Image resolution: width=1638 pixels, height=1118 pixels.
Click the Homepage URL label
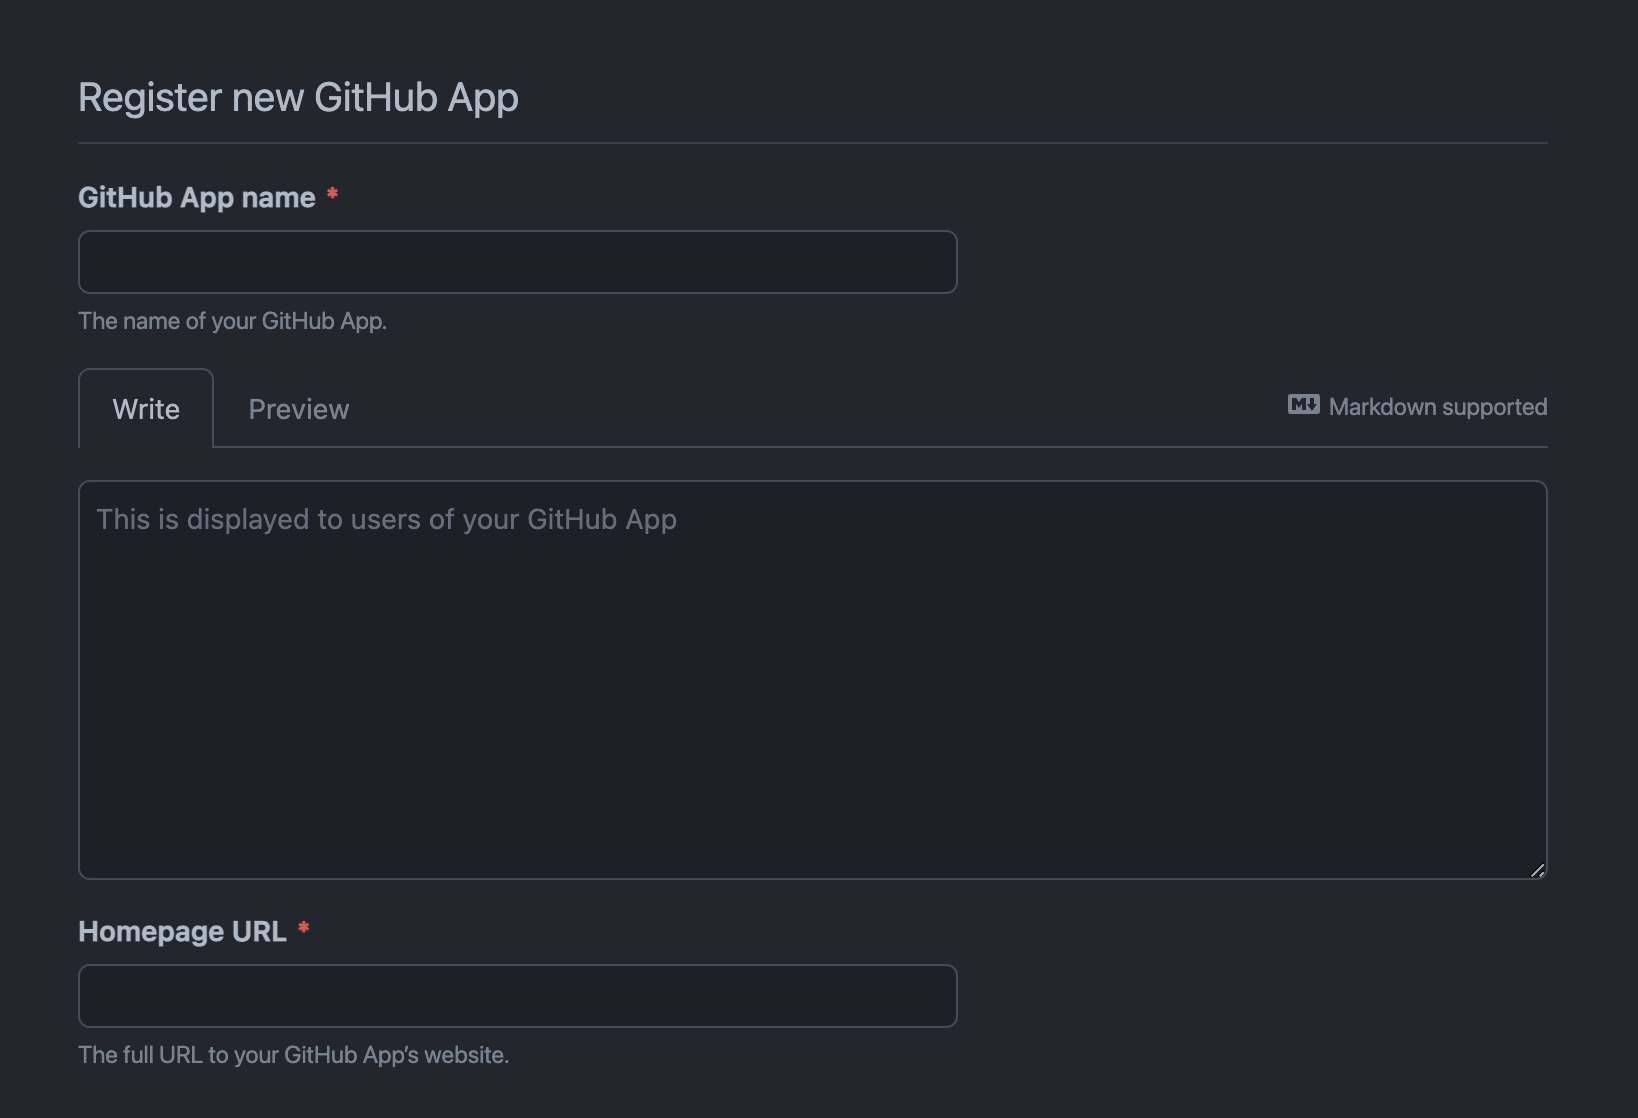[x=182, y=932]
